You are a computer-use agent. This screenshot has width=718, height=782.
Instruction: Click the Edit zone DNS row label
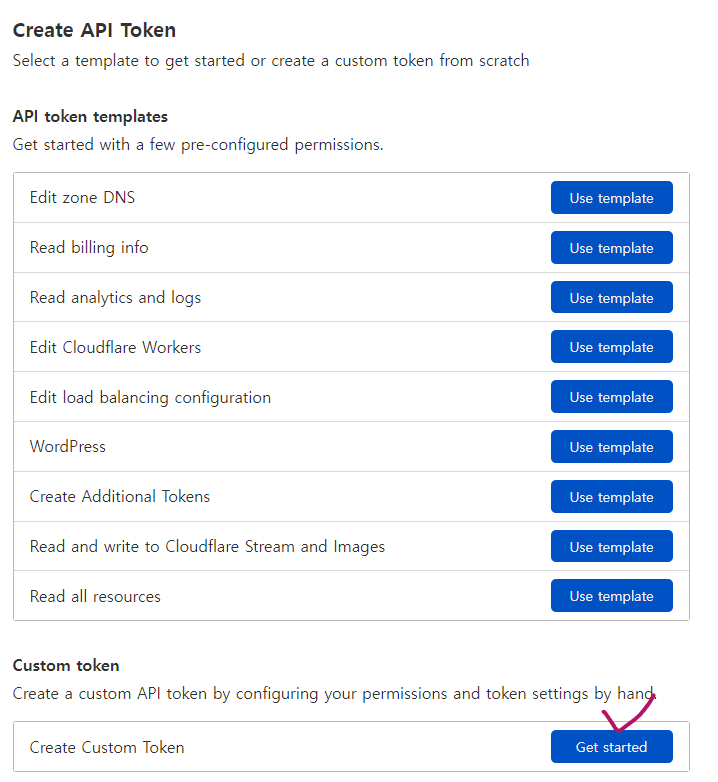82,198
